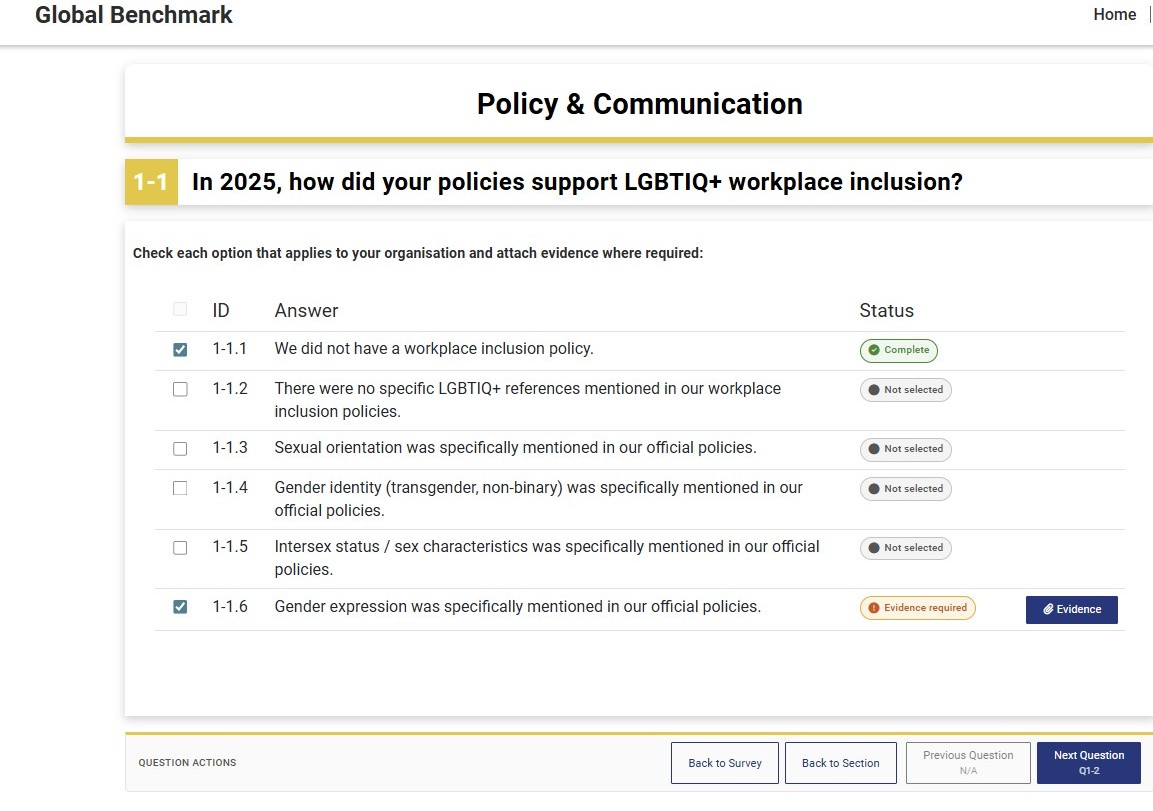Click the Global Benchmark site title
Viewport: 1153px width, 811px height.
(134, 15)
